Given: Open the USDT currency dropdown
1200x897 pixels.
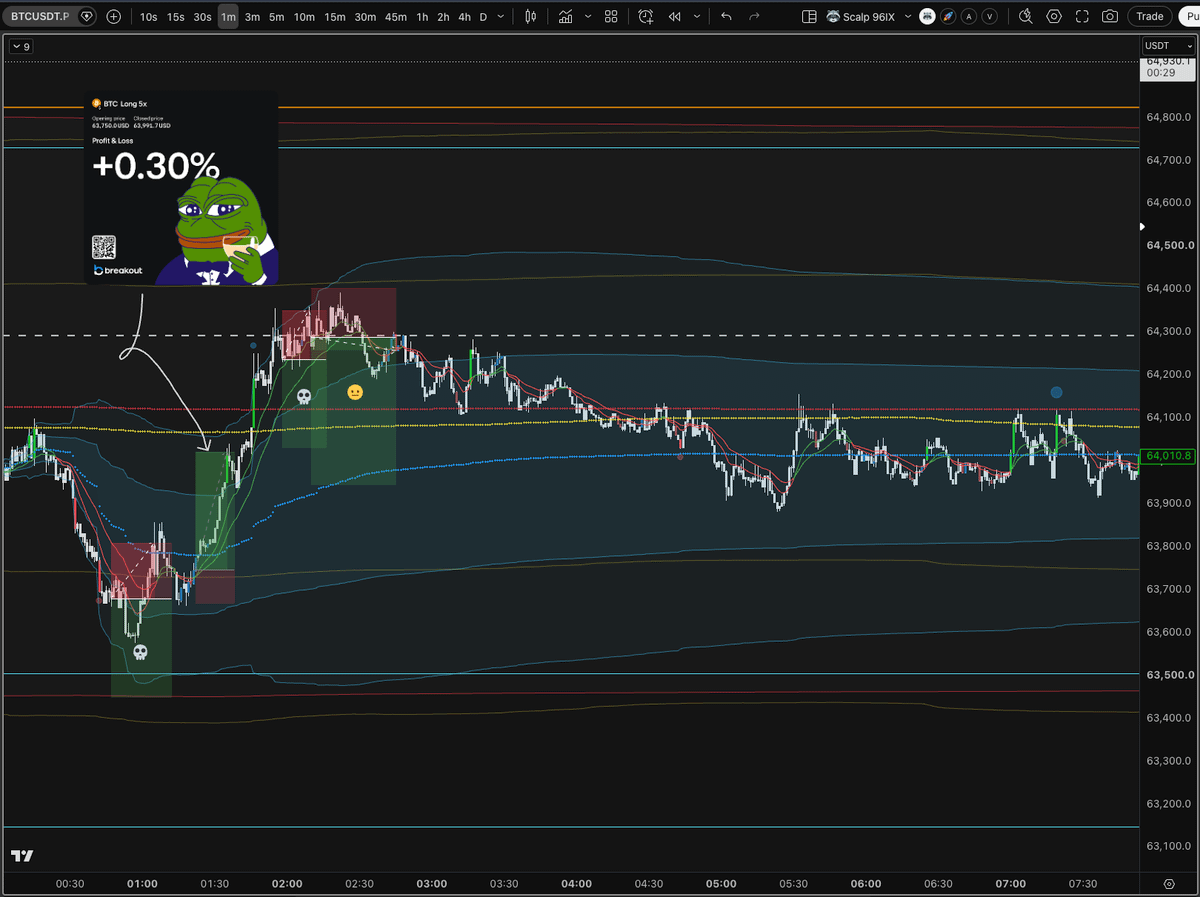Looking at the screenshot, I should click(x=1168, y=46).
